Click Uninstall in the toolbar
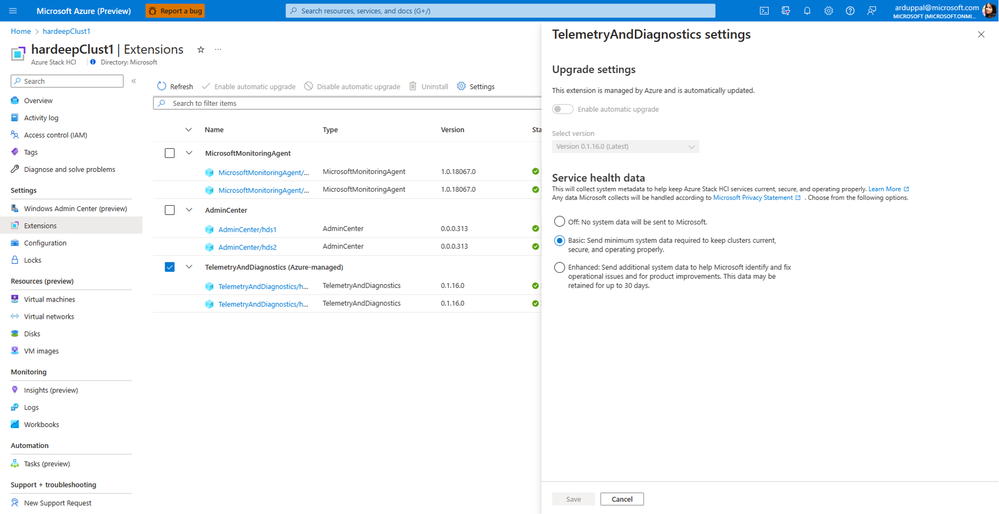This screenshot has height=514, width=999. [x=429, y=87]
